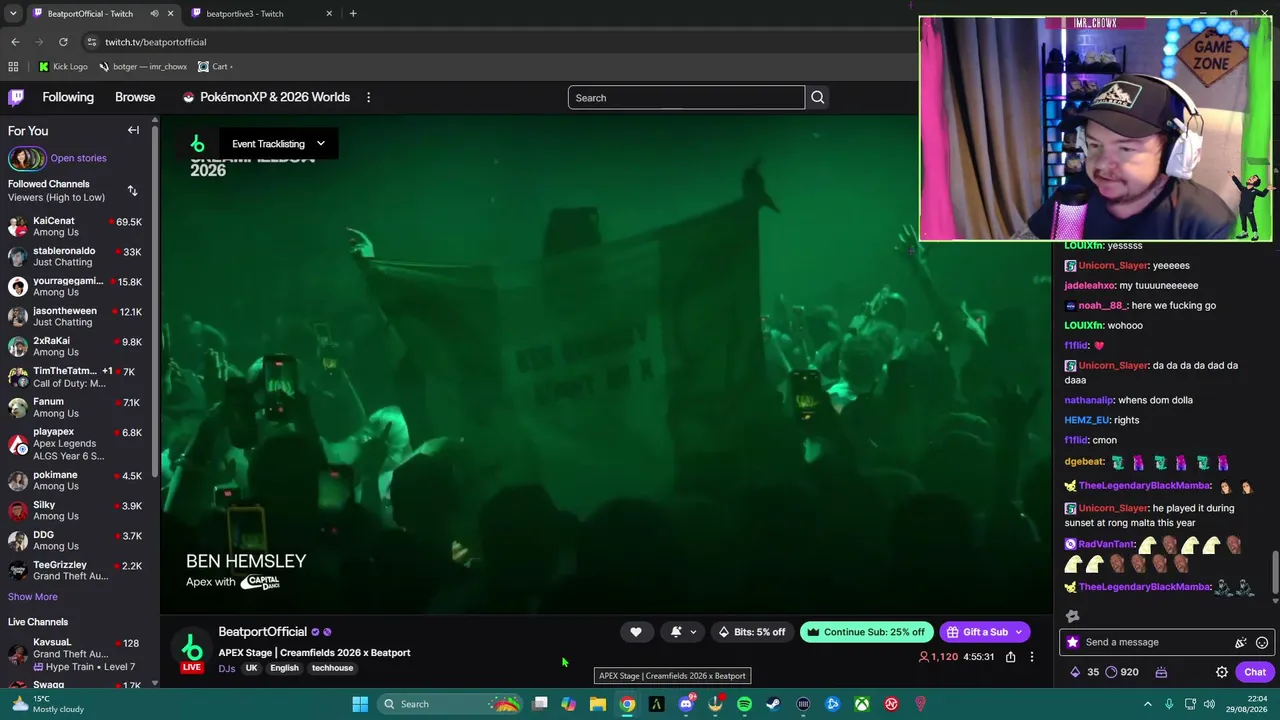Open Discord from the taskbar

coord(686,704)
